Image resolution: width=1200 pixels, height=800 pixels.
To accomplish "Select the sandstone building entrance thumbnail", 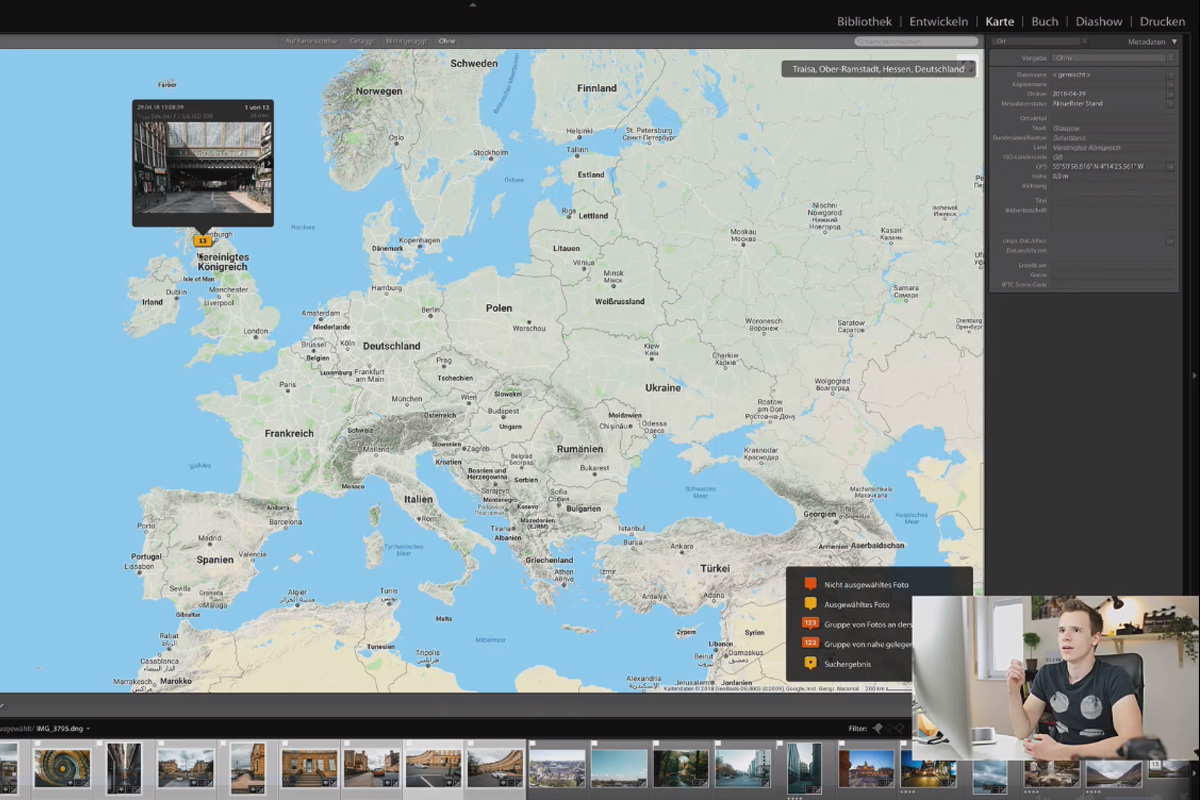I will pyautogui.click(x=309, y=767).
